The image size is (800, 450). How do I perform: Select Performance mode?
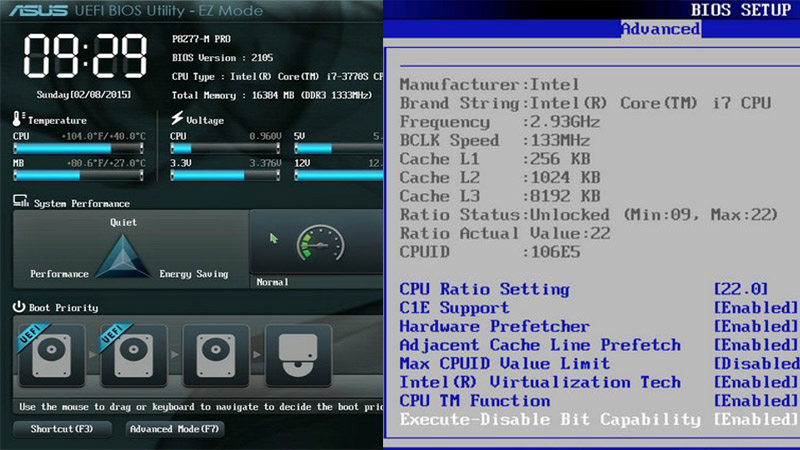(x=59, y=274)
